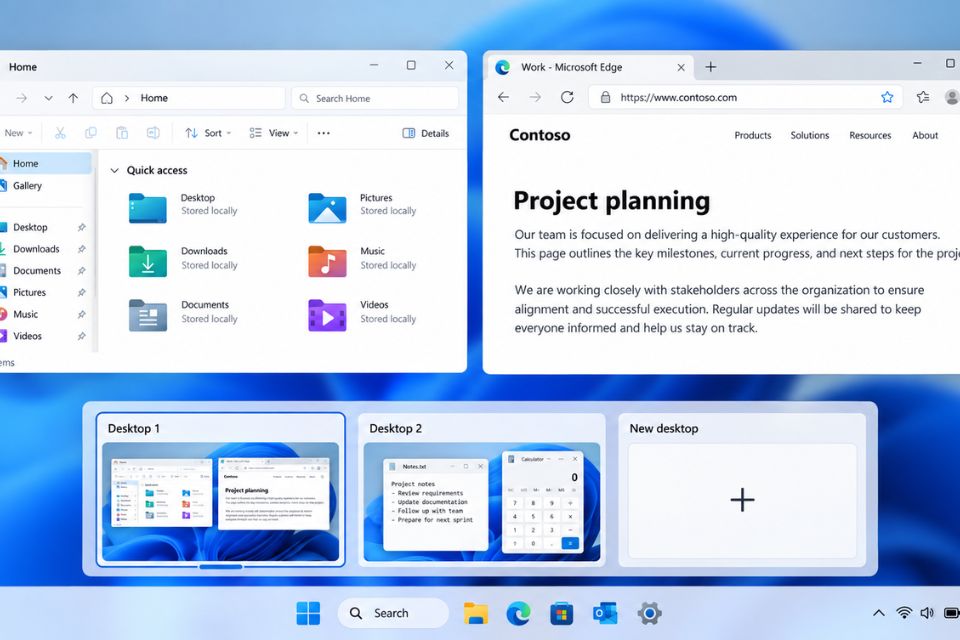Screen dimensions: 960x640
Task: Create a New desktop with the plus
Action: (x=742, y=500)
